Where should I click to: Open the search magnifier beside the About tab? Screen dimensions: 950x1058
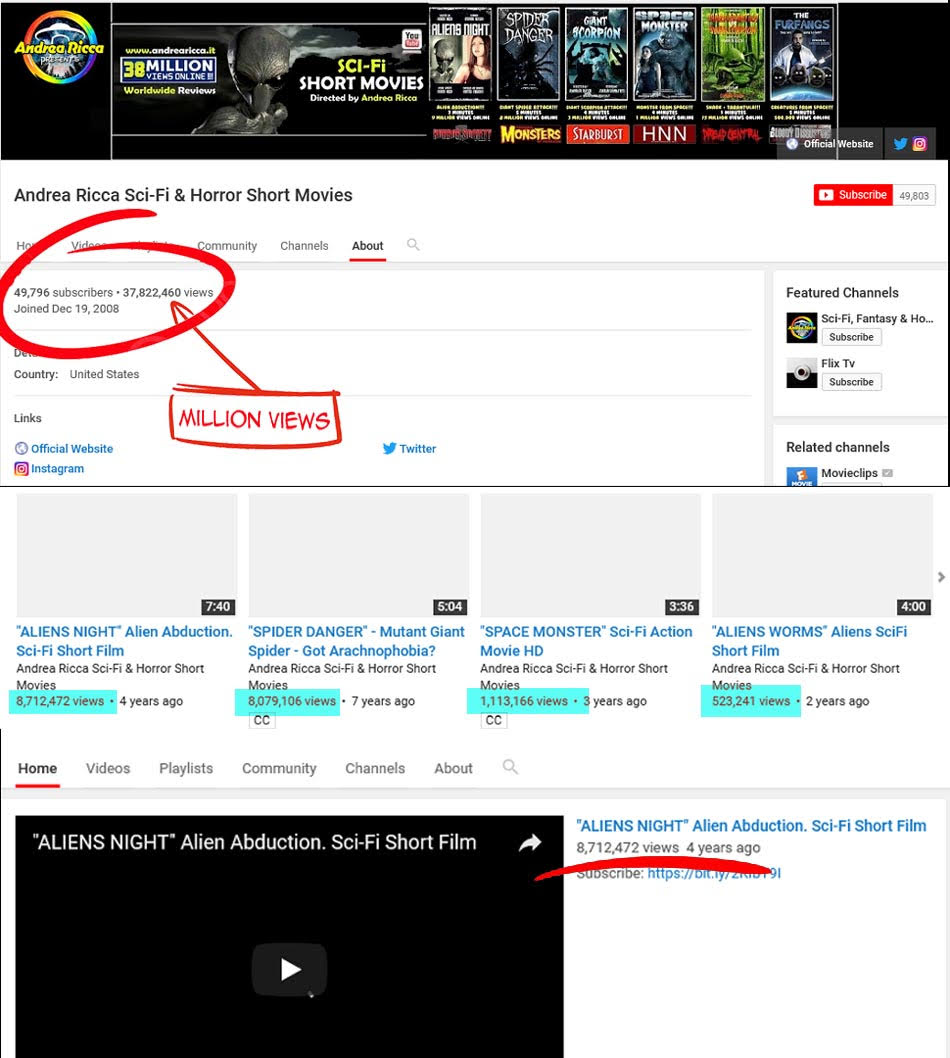point(413,245)
